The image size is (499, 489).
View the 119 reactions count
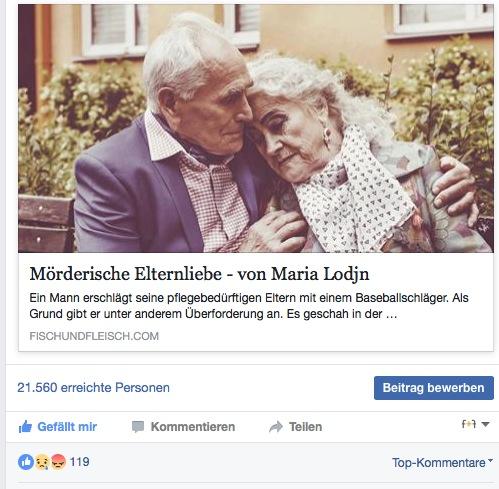(79, 462)
